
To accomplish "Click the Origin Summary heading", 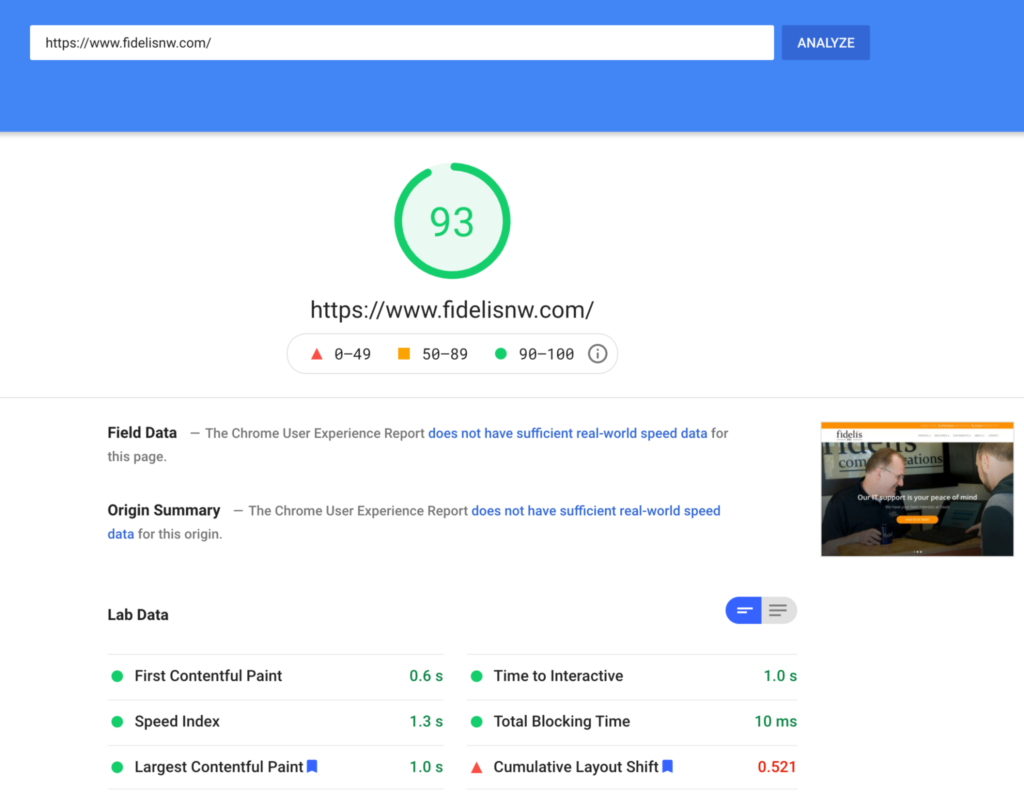I will coord(164,510).
